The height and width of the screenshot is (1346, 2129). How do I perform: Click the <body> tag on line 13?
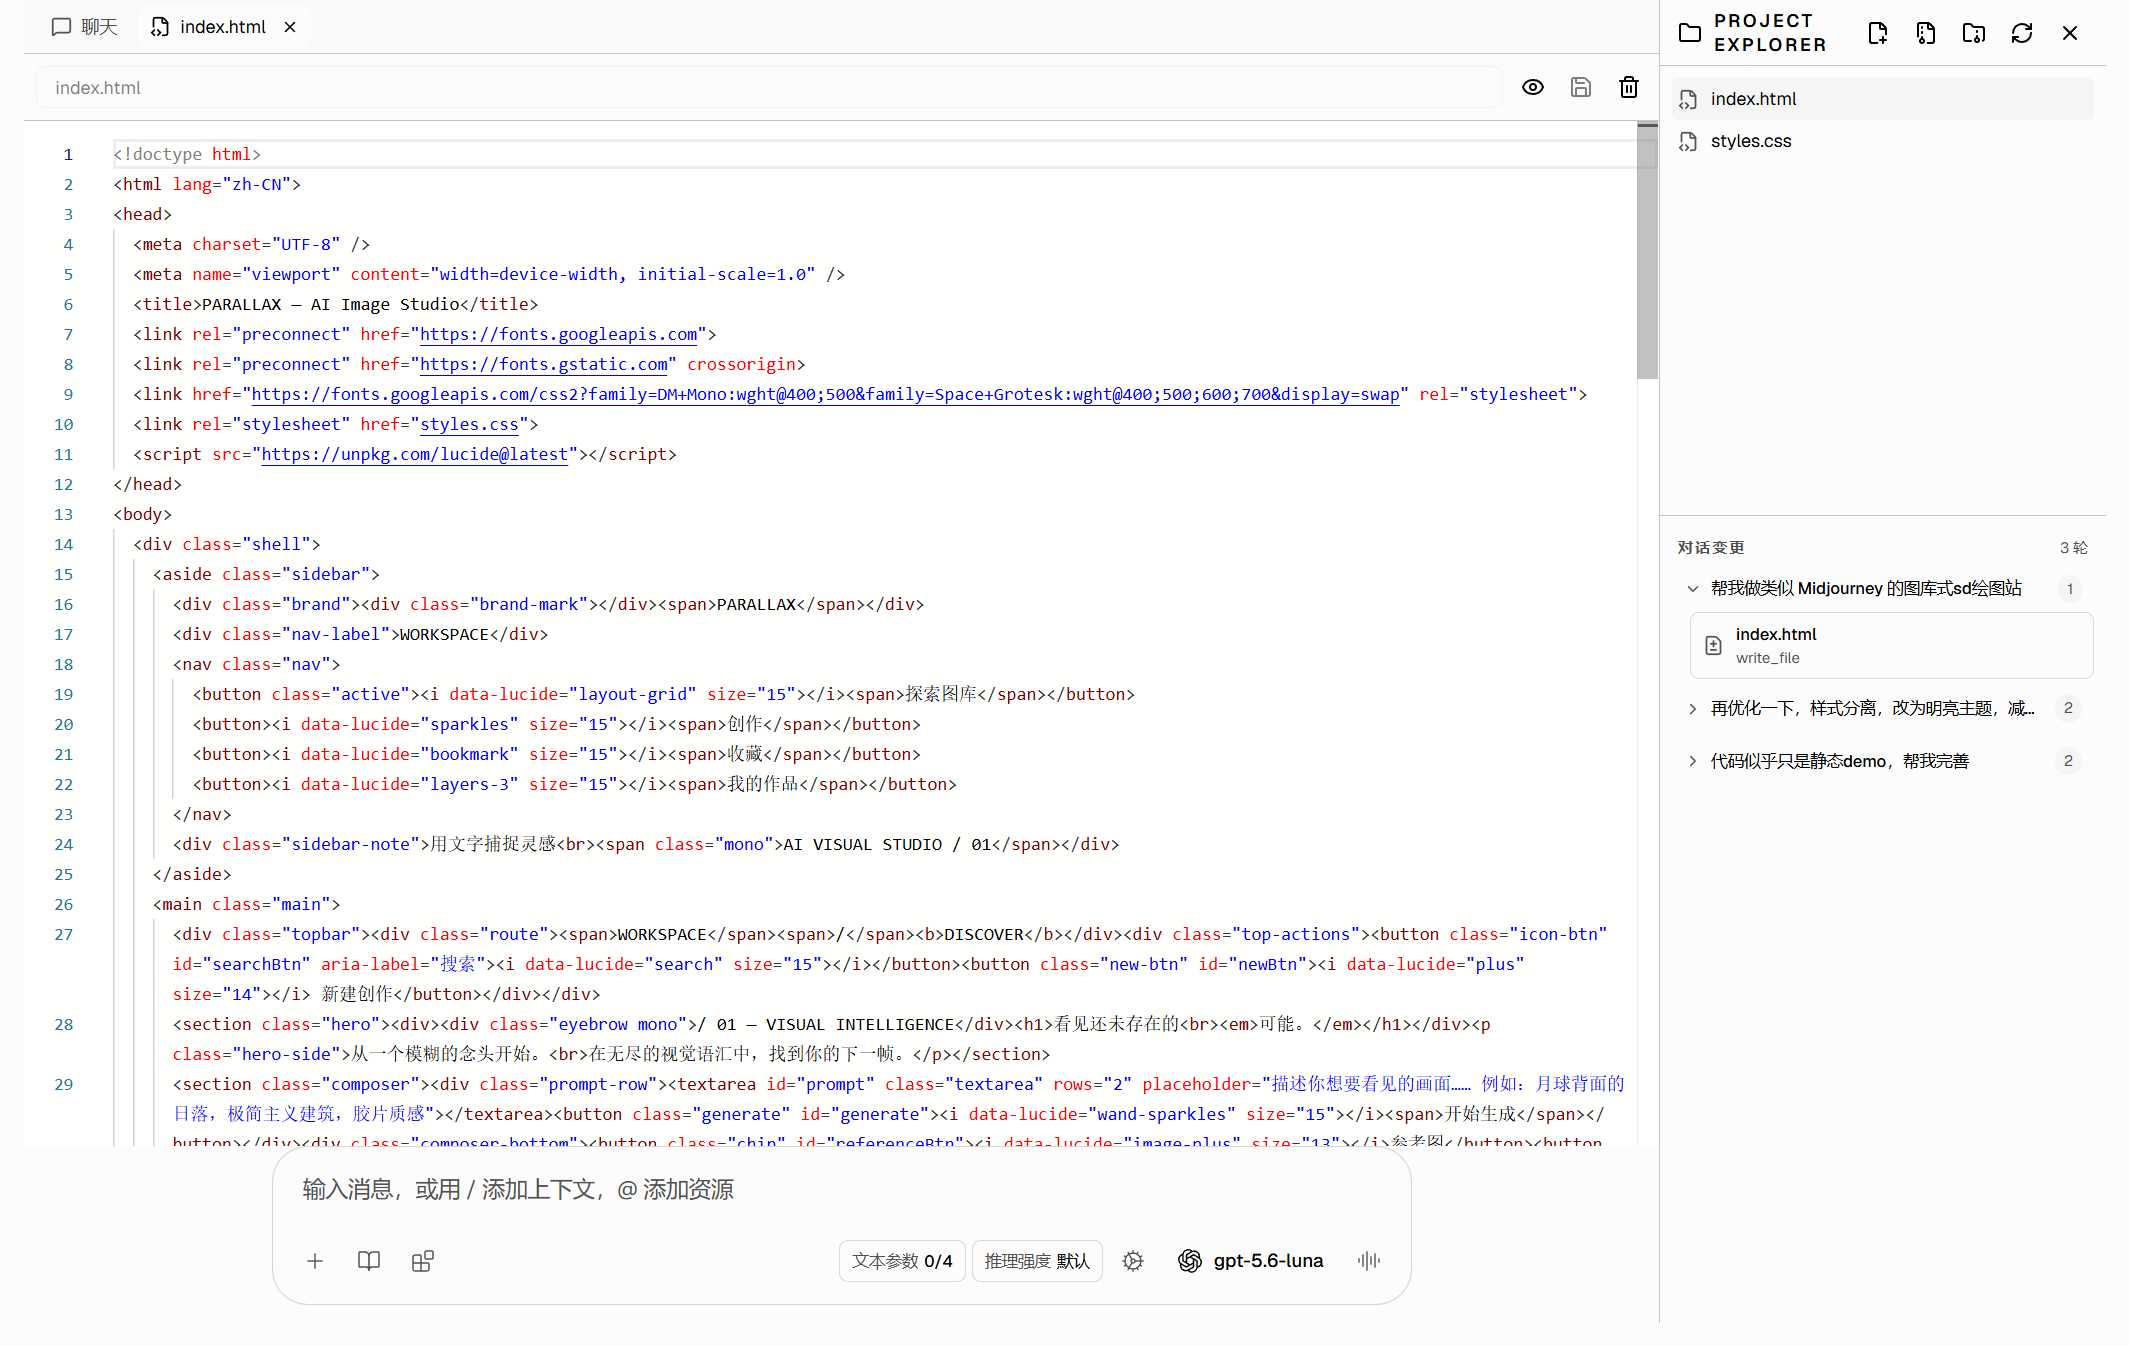click(x=143, y=514)
